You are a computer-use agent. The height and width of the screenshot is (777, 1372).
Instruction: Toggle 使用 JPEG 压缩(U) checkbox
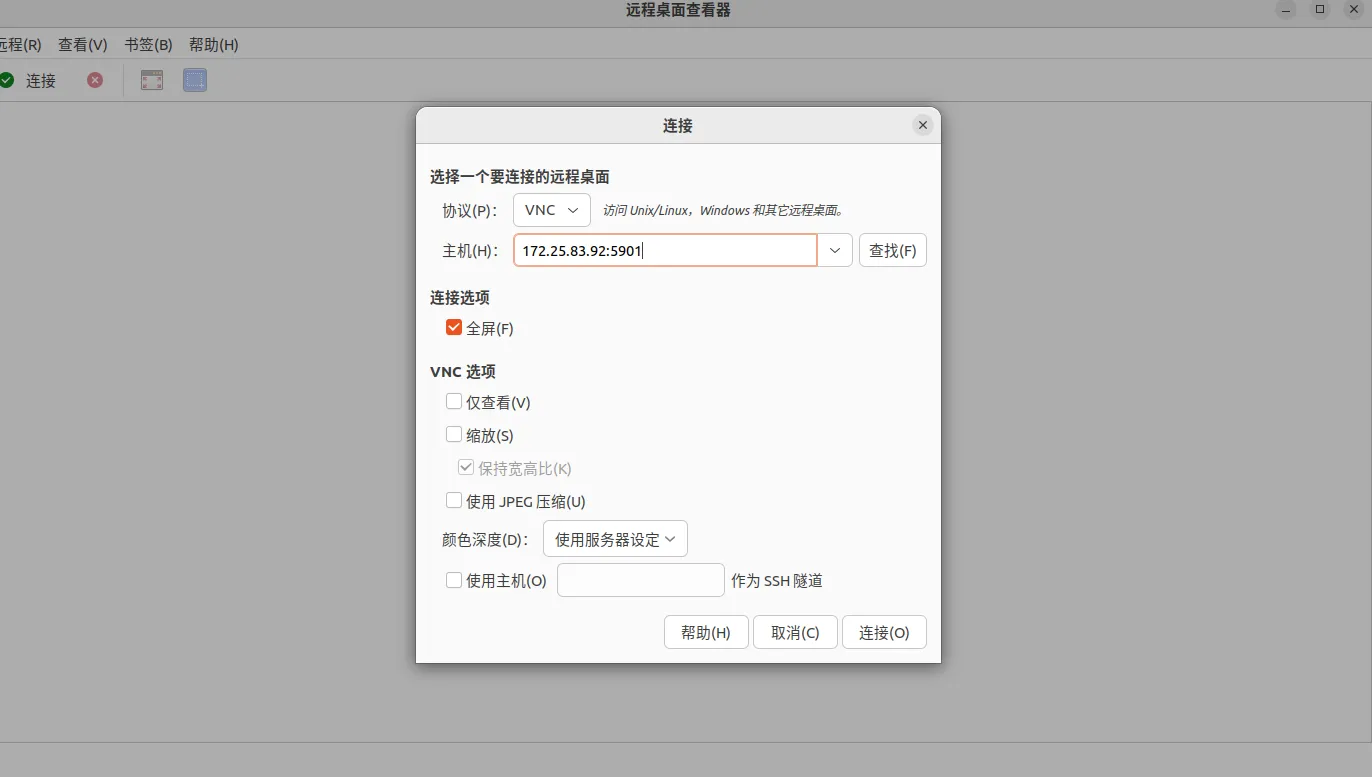[453, 500]
